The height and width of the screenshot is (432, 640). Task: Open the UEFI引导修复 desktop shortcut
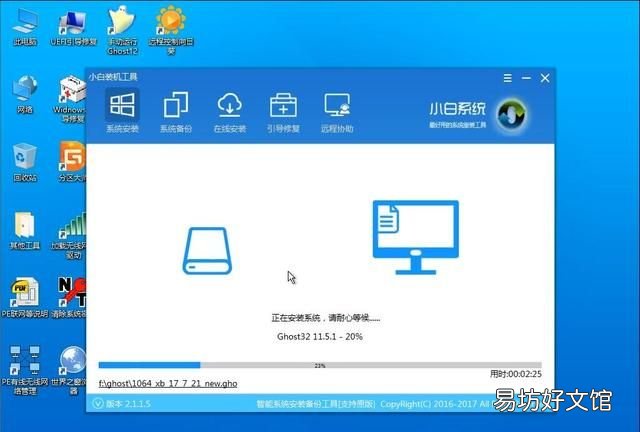point(73,27)
